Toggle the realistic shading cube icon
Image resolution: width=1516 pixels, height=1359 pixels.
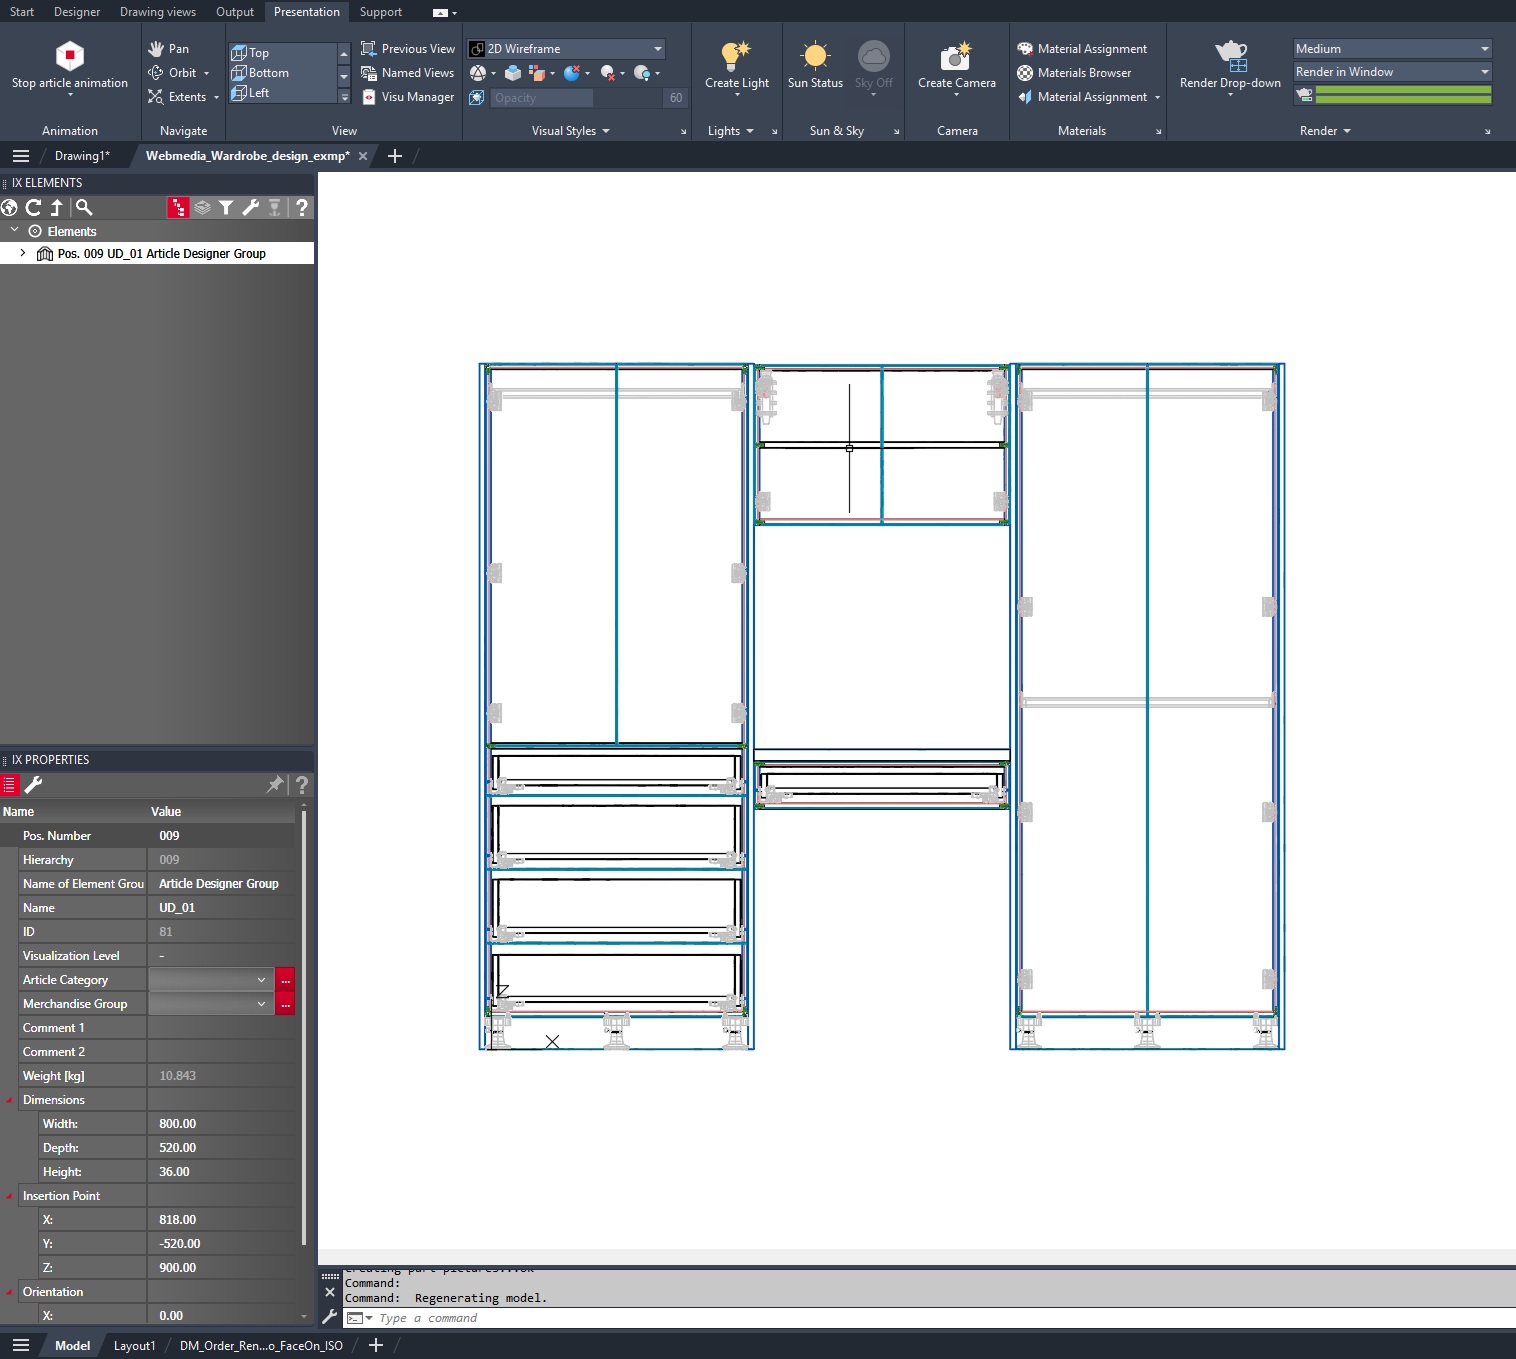point(513,73)
